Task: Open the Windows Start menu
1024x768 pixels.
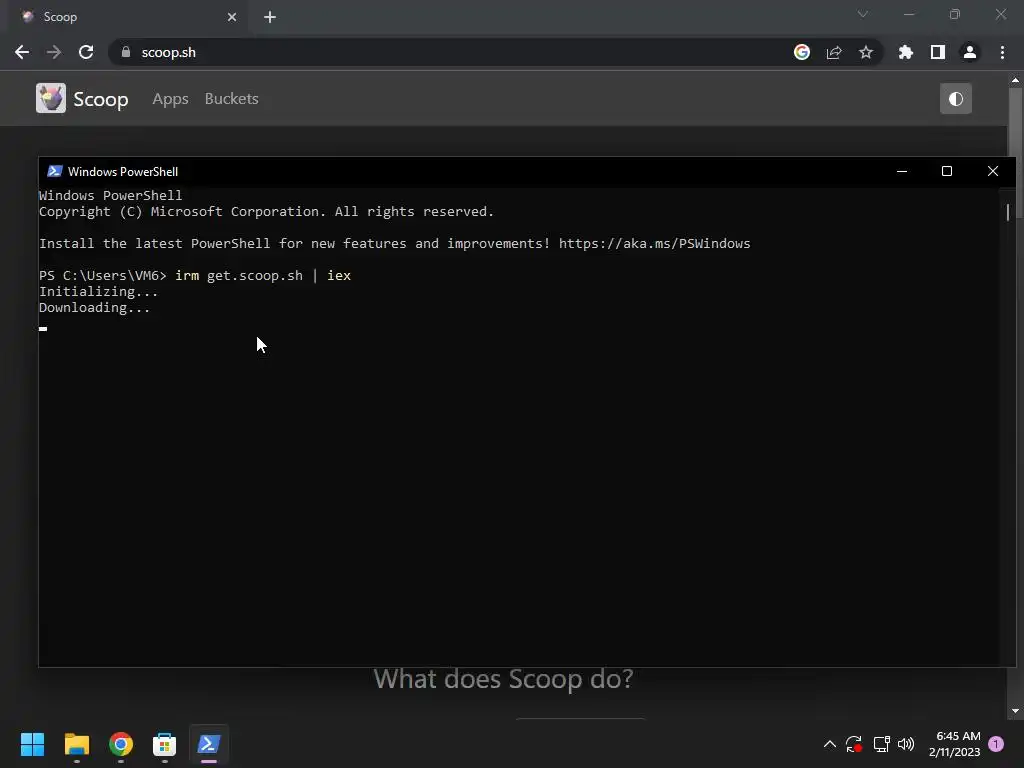Action: [33, 744]
